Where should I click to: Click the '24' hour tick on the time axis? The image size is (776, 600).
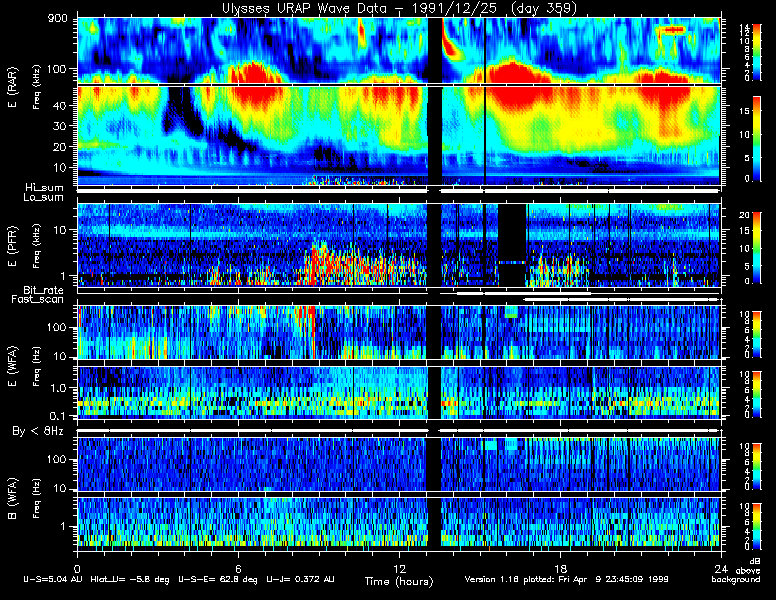tap(721, 568)
